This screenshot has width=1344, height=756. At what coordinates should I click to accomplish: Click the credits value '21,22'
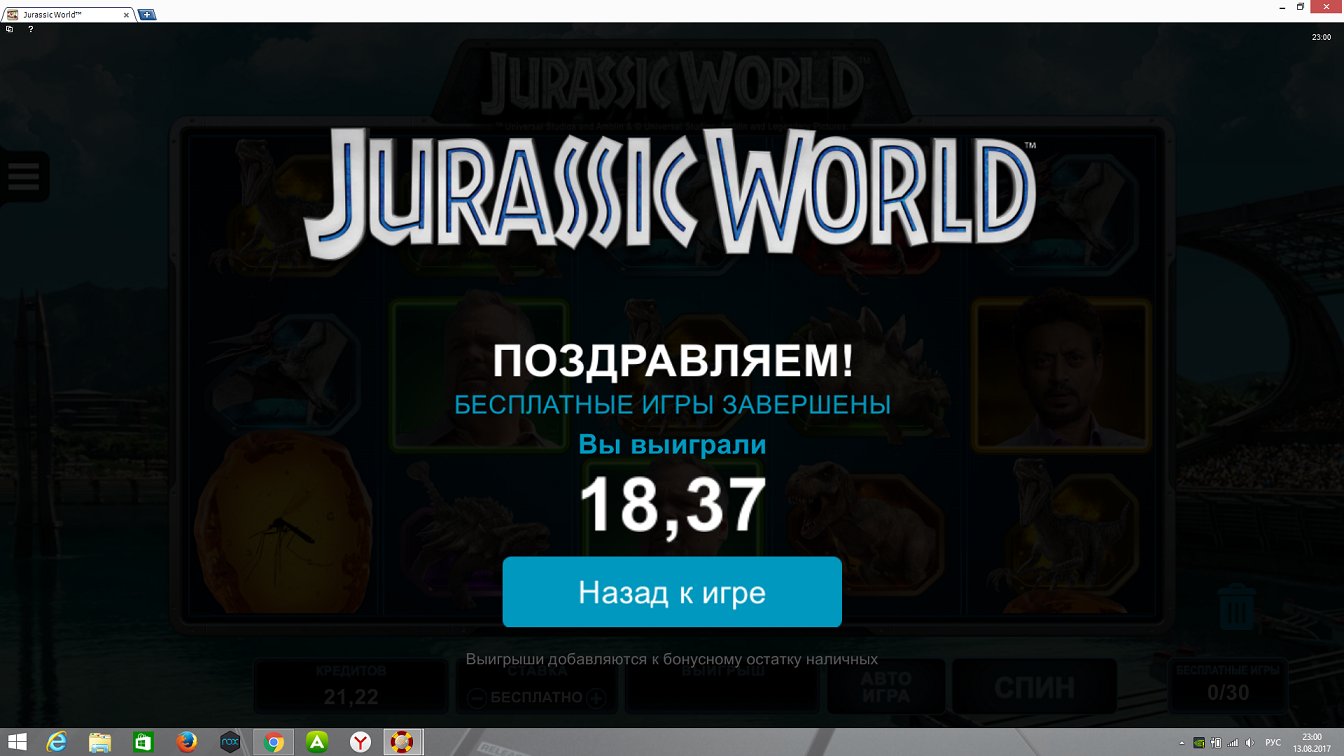coord(351,696)
